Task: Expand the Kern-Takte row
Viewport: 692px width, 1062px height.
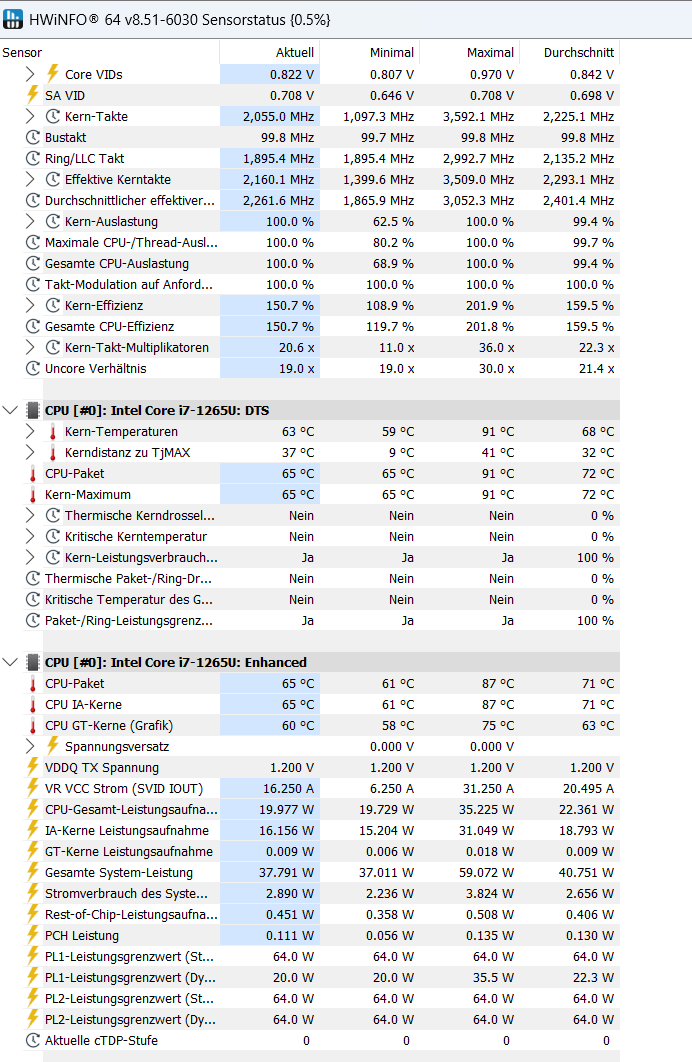Action: click(30, 116)
